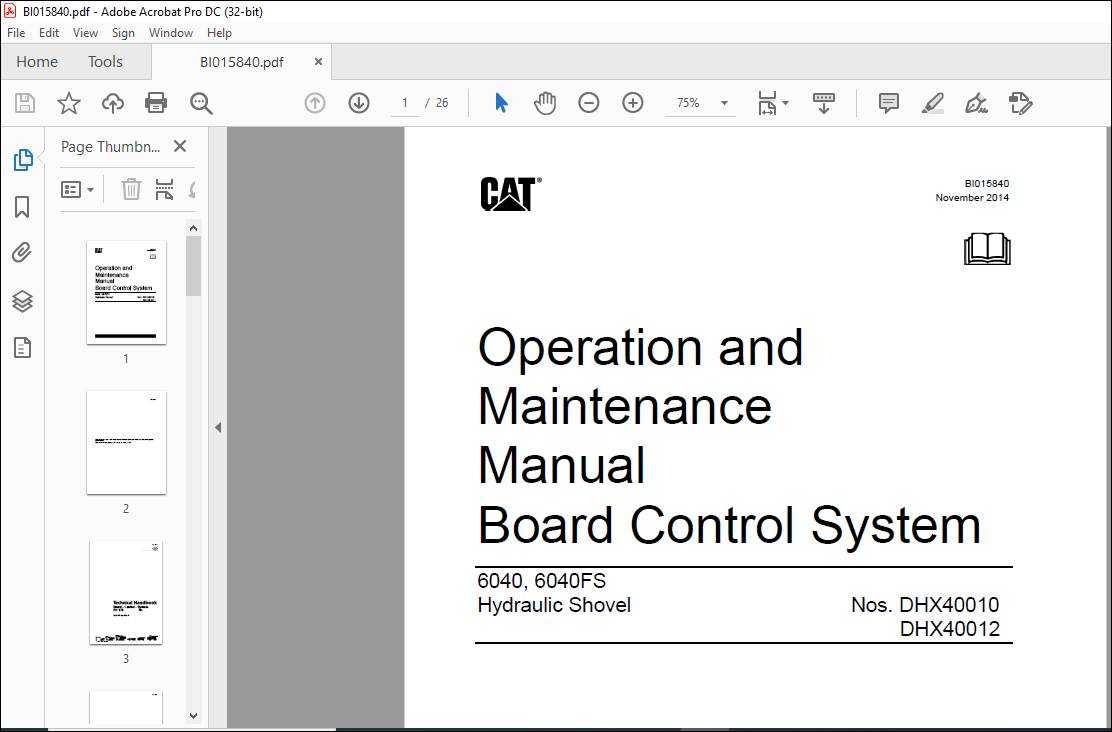Open the Find text magnifier tool
Image resolution: width=1112 pixels, height=732 pixels.
coord(201,104)
